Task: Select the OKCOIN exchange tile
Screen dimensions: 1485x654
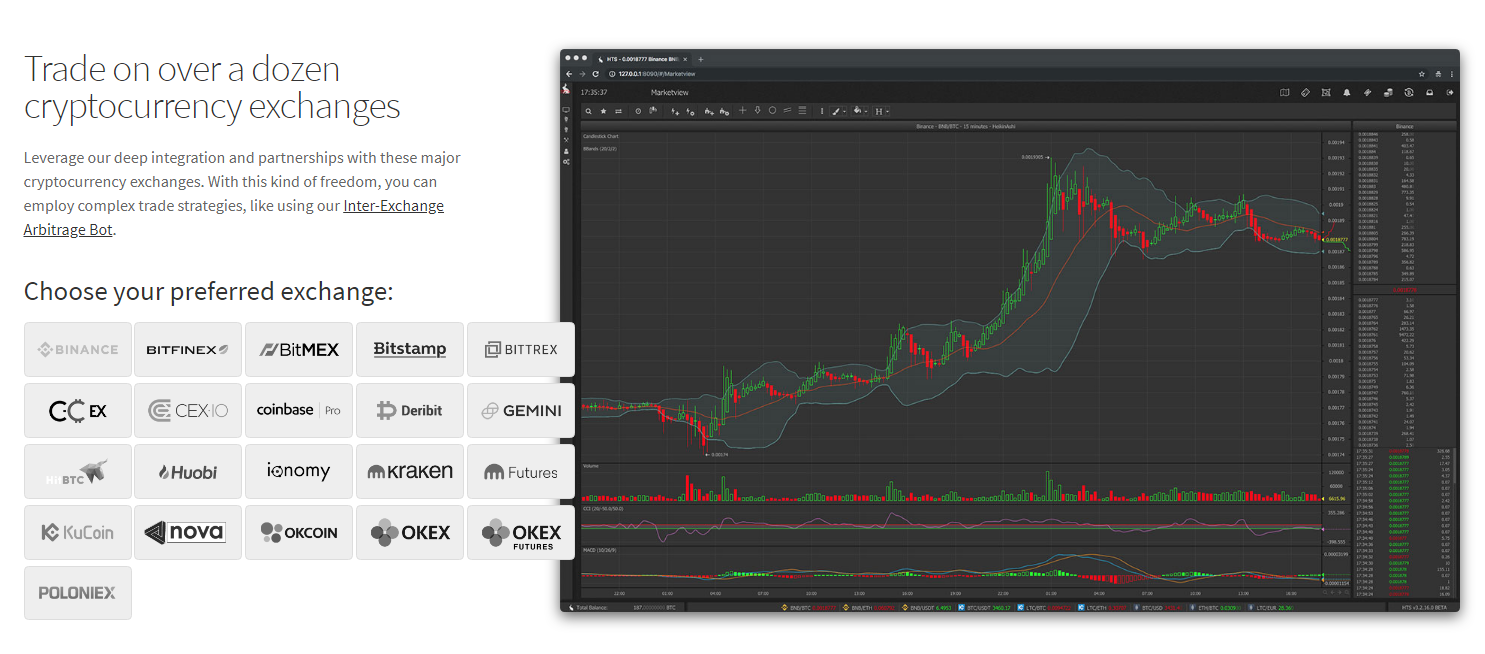Action: click(x=299, y=532)
